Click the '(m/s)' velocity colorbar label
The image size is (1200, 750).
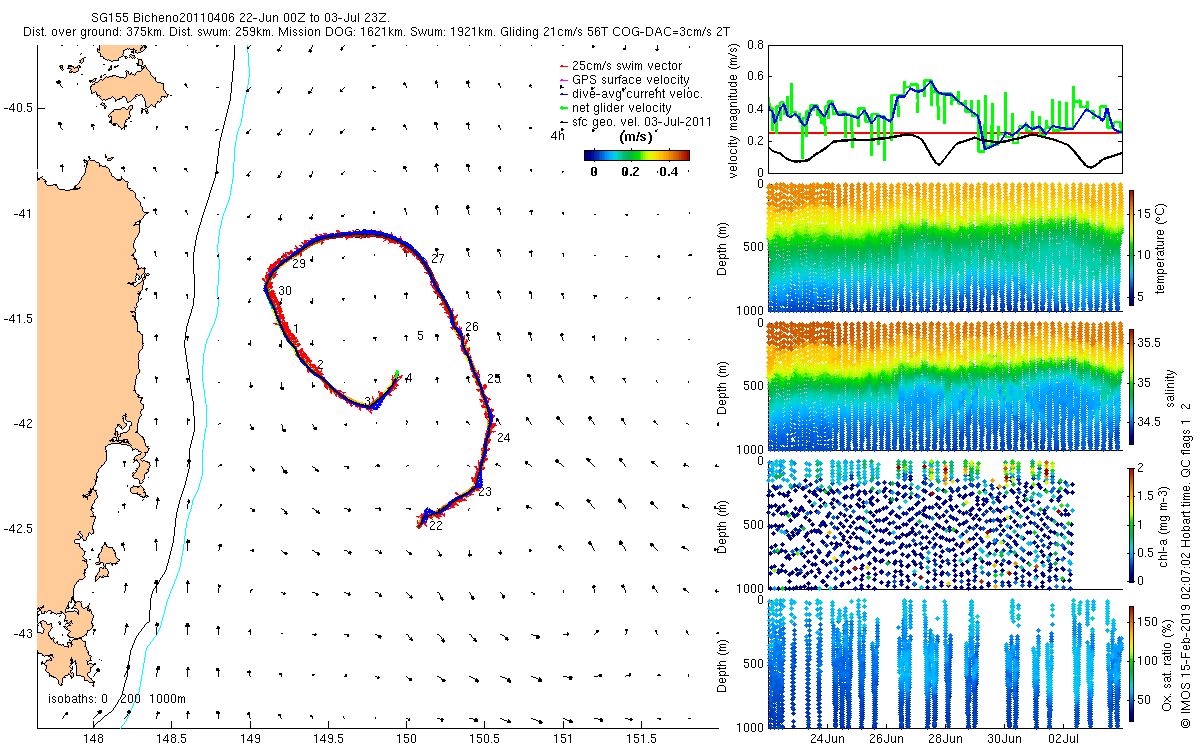point(636,137)
